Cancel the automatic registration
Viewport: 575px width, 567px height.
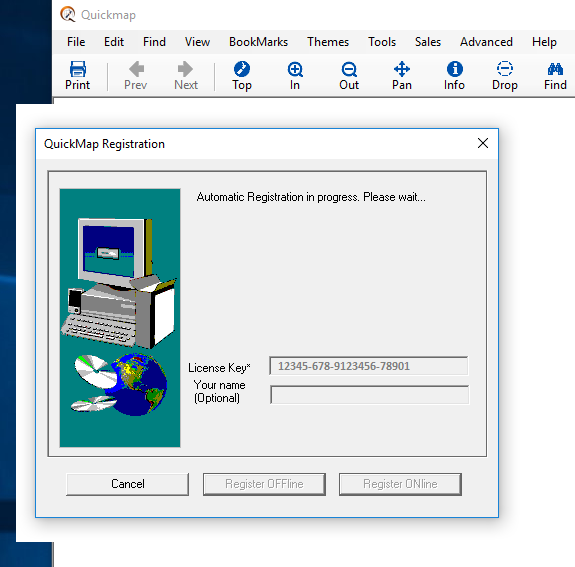128,484
